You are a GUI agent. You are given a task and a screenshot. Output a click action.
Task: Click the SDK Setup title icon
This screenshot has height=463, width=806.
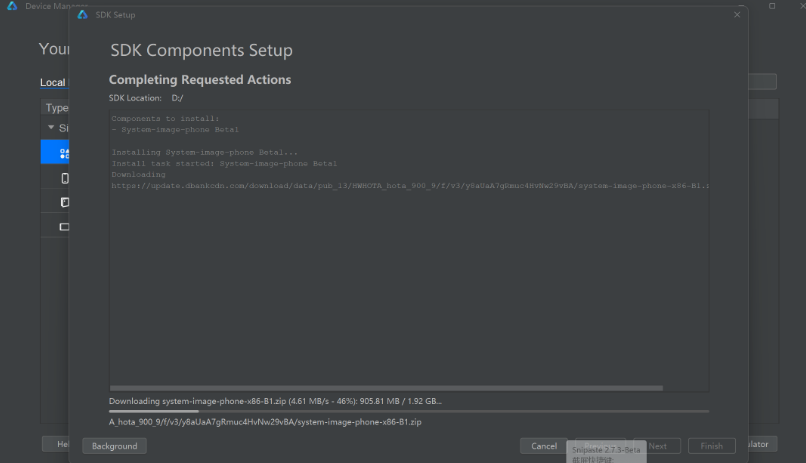[x=82, y=15]
